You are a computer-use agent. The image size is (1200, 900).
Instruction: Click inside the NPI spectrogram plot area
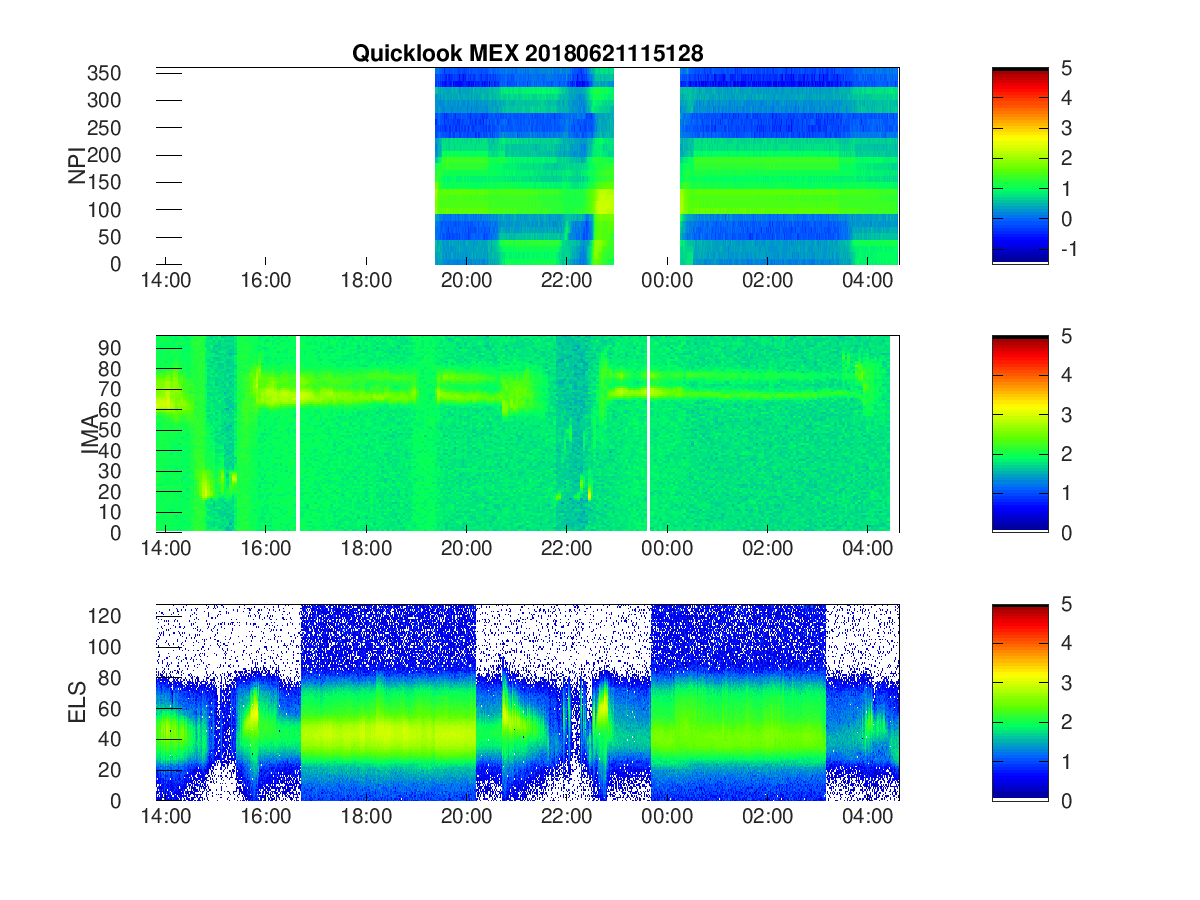click(x=527, y=165)
